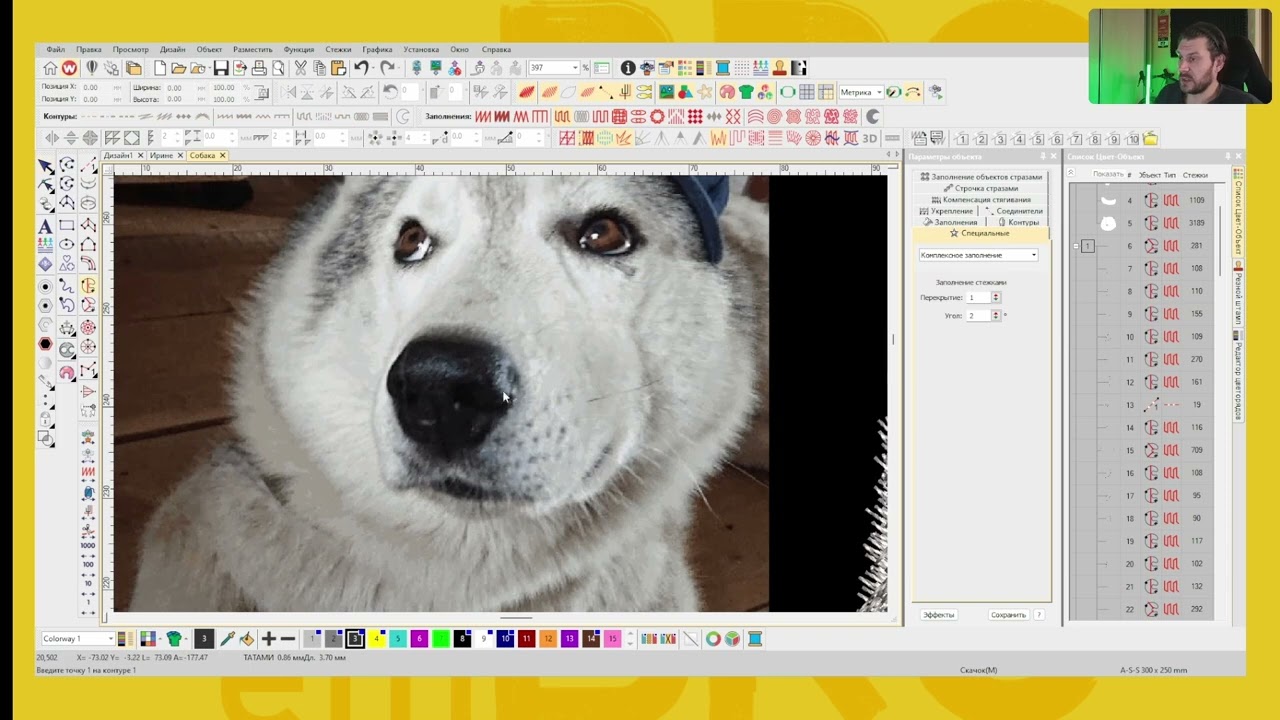Click the 3D stitch effect icon
1280x720 pixels.
870,138
